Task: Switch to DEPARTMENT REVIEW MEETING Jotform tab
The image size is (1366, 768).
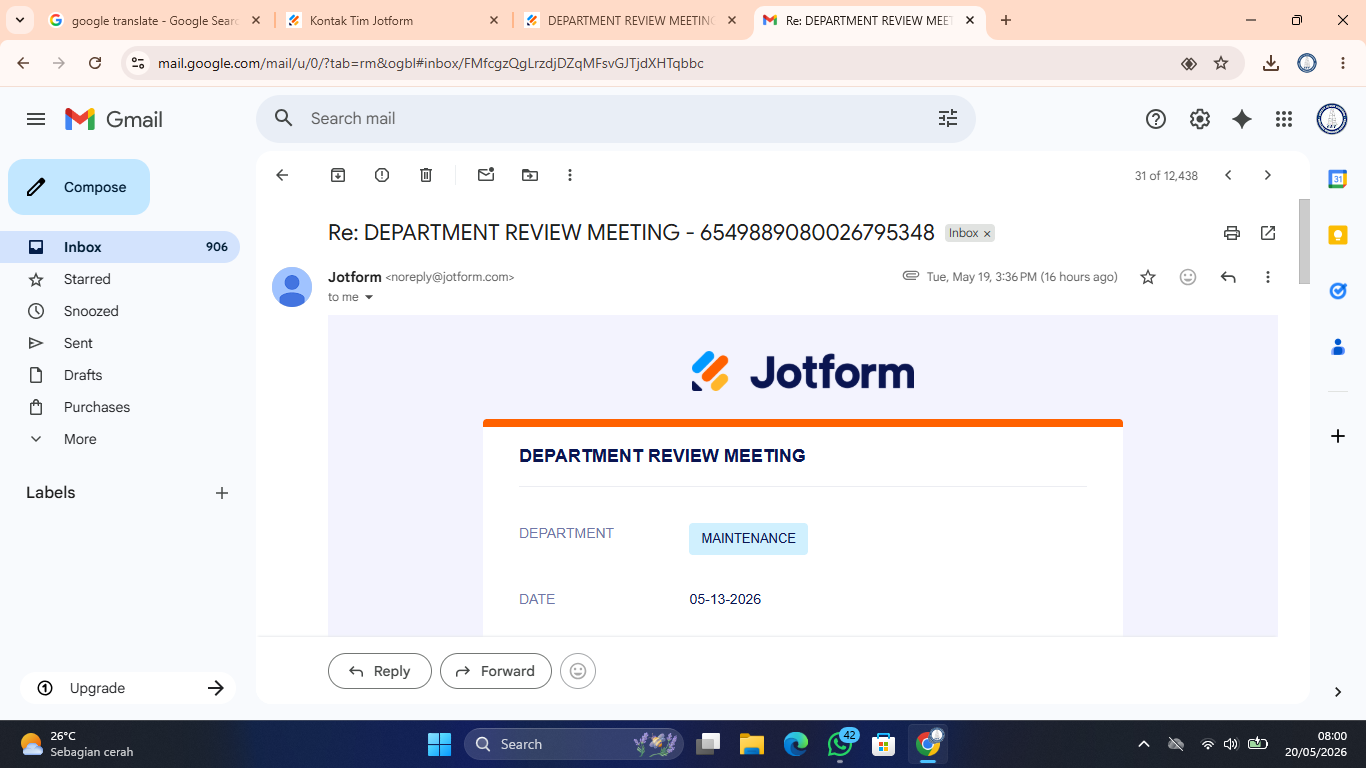Action: 630,20
